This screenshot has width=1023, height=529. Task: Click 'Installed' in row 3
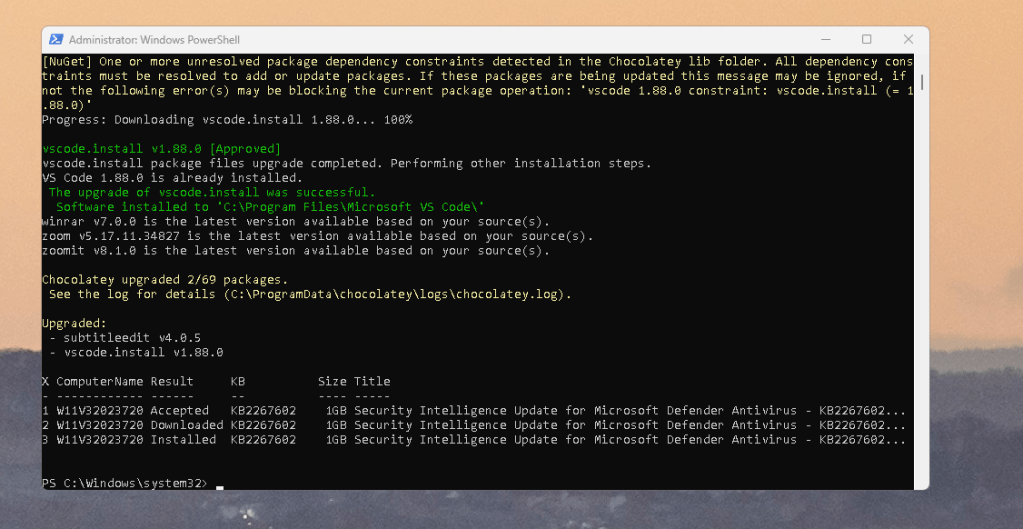183,440
